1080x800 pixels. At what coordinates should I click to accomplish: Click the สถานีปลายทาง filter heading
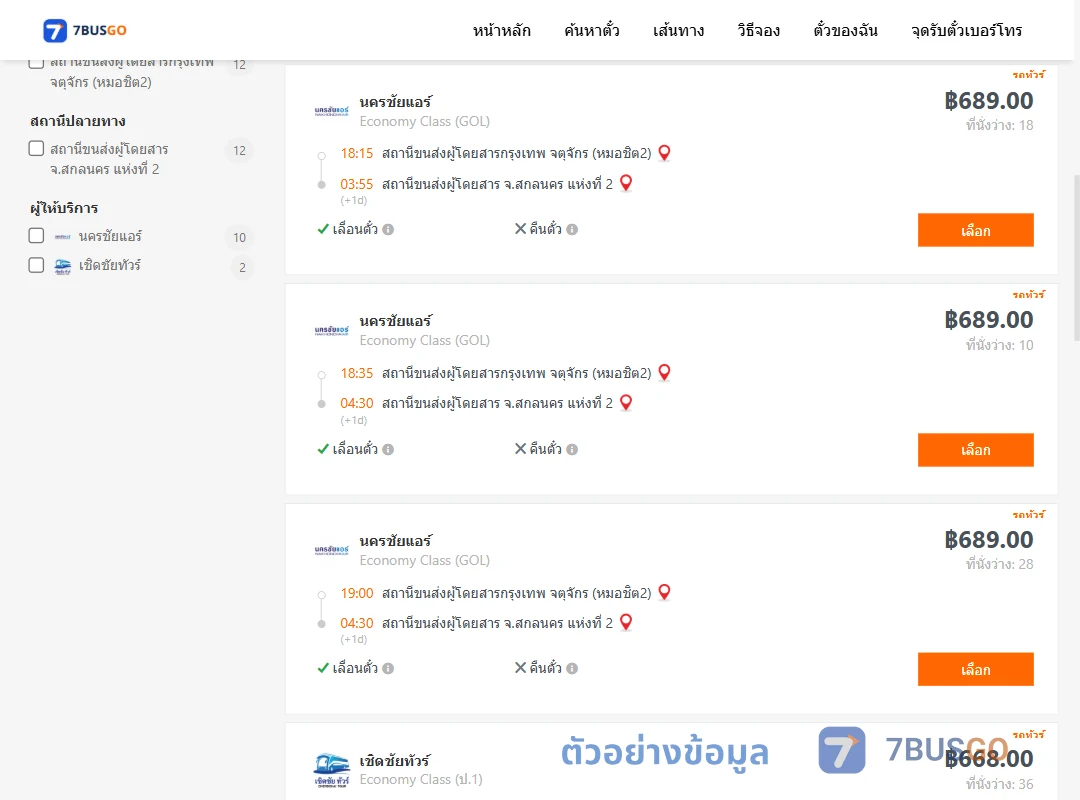tap(78, 121)
